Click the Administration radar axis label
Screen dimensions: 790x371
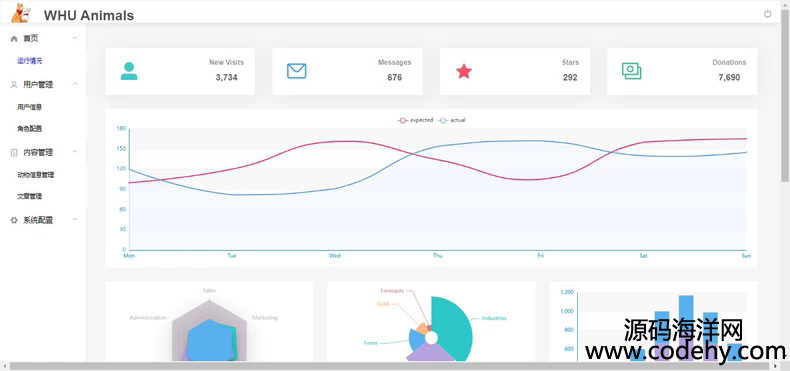click(x=148, y=318)
